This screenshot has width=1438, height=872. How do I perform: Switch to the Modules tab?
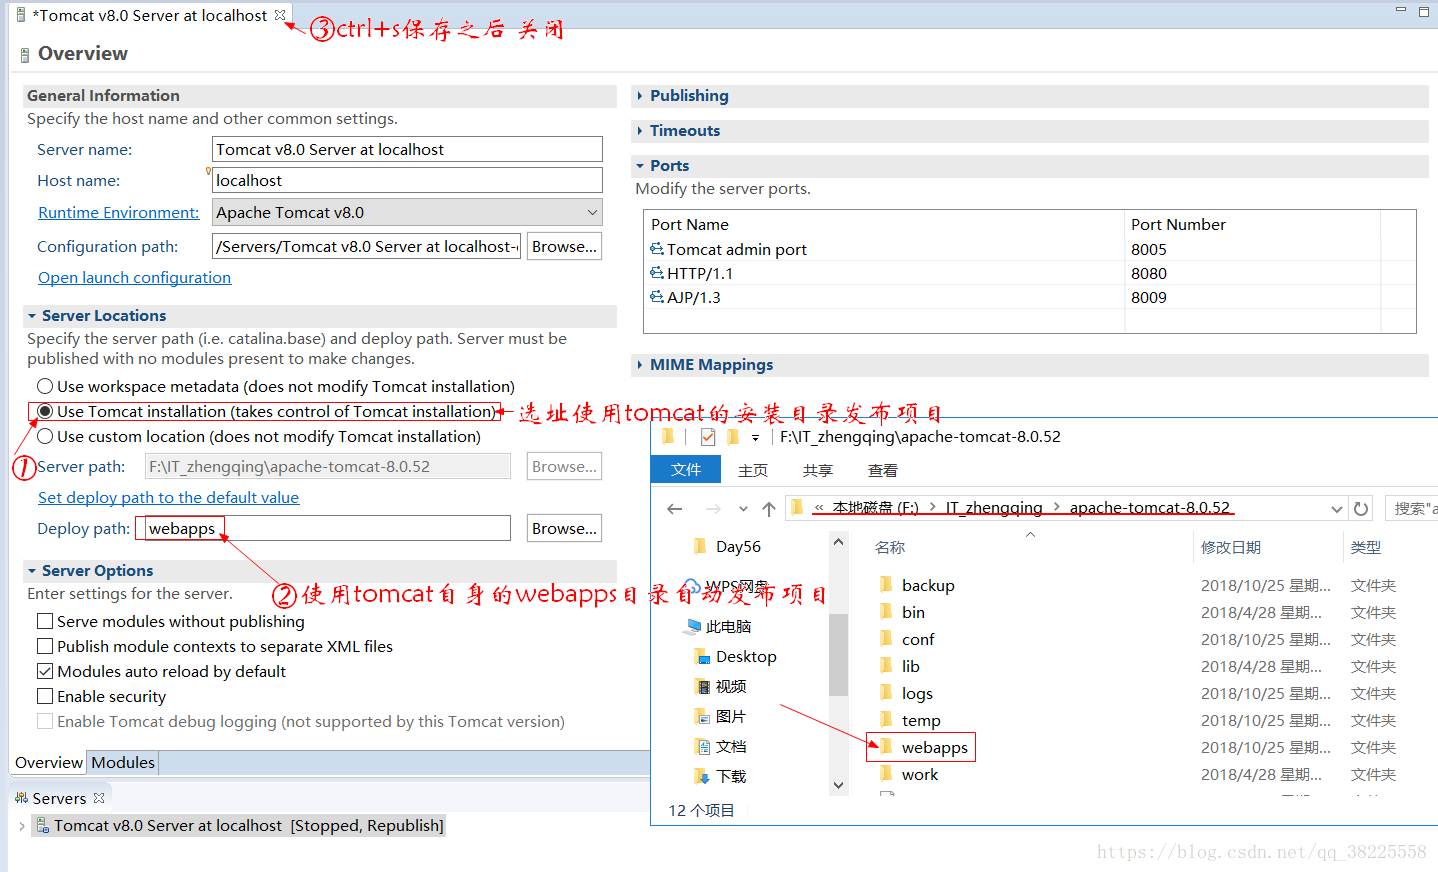point(123,762)
